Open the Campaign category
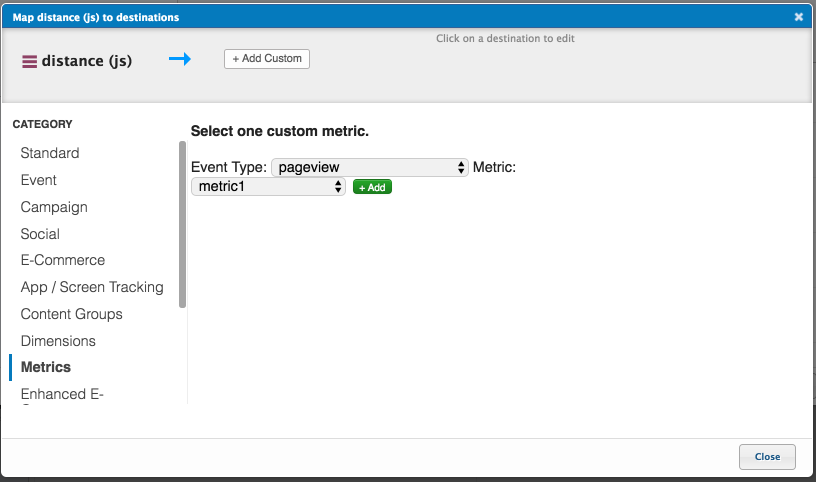This screenshot has width=816, height=482. click(x=54, y=207)
